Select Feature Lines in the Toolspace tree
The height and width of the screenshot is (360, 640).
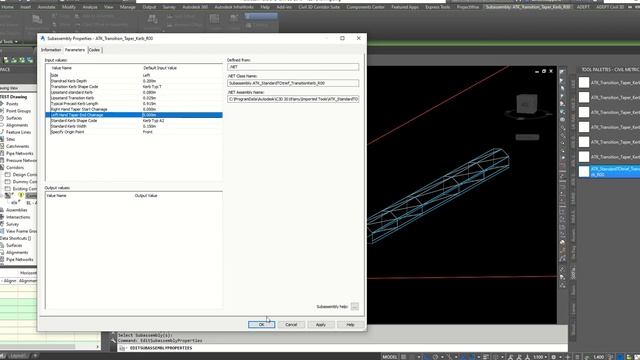(x=18, y=132)
